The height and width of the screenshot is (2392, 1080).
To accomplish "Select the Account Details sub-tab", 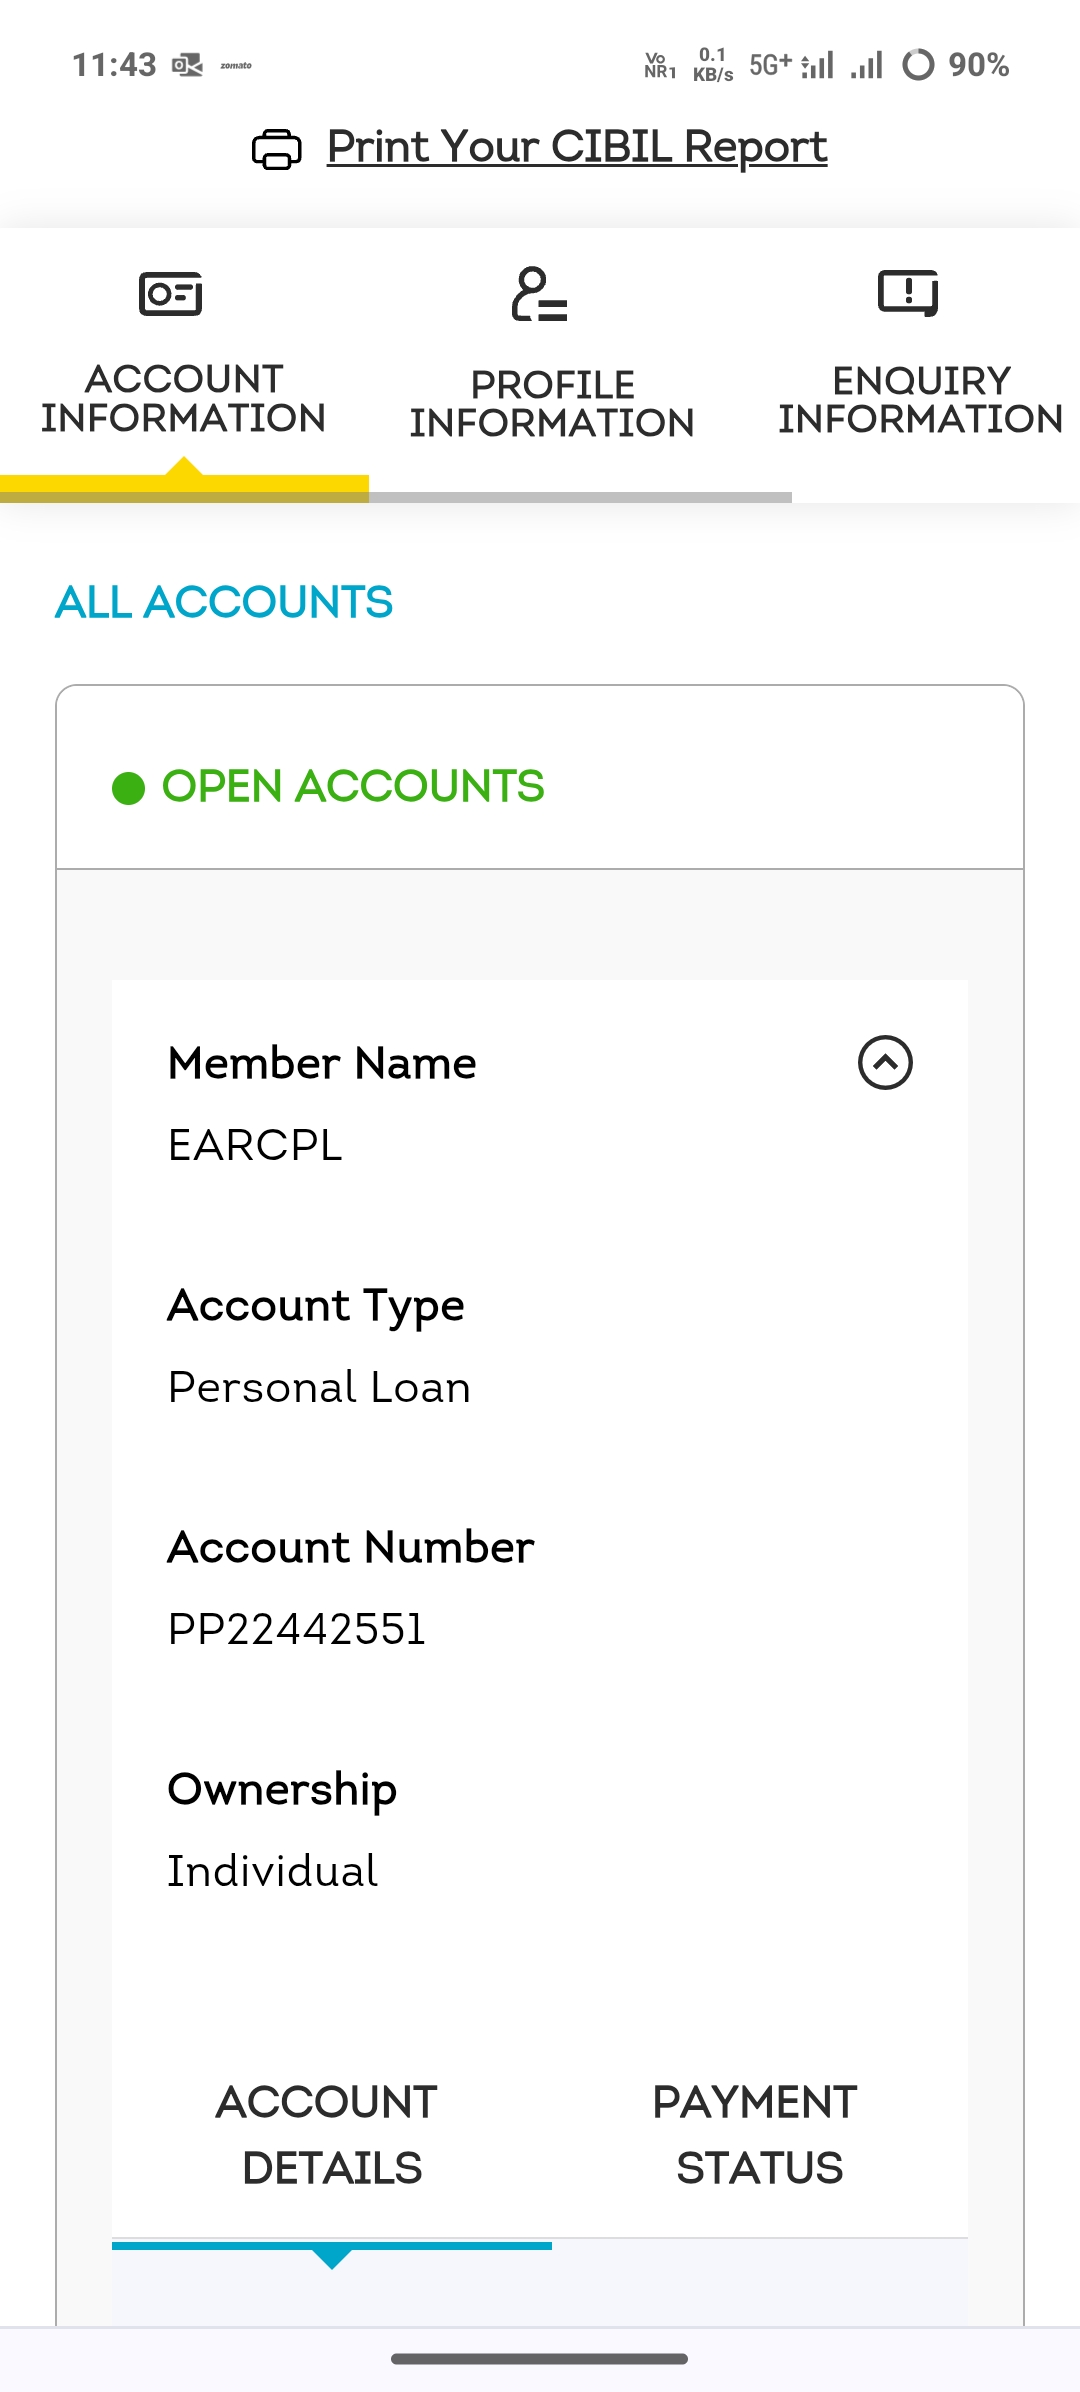I will pyautogui.click(x=331, y=2134).
